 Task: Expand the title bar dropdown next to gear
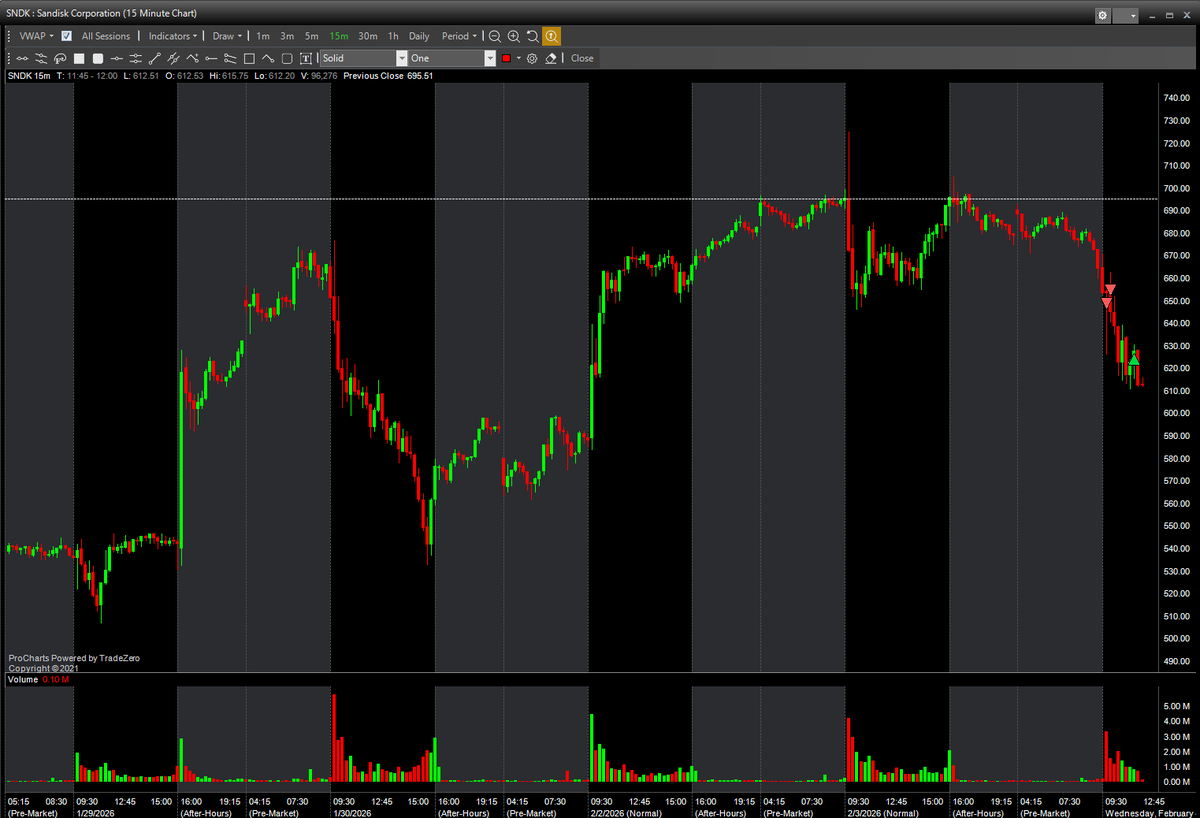pyautogui.click(x=1126, y=15)
